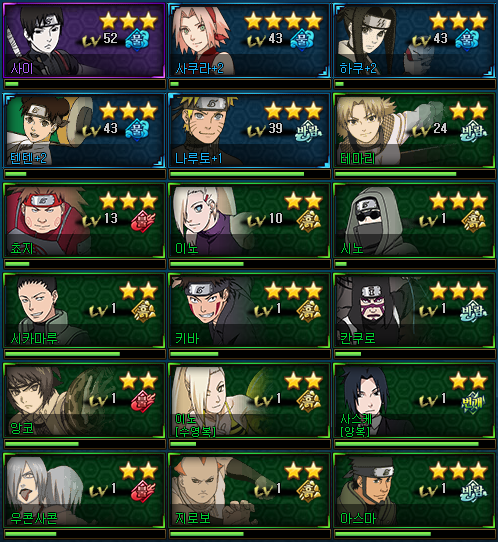The height and width of the screenshot is (542, 498).
Task: Click the earth element icon on 시카마루
Action: 143,311
